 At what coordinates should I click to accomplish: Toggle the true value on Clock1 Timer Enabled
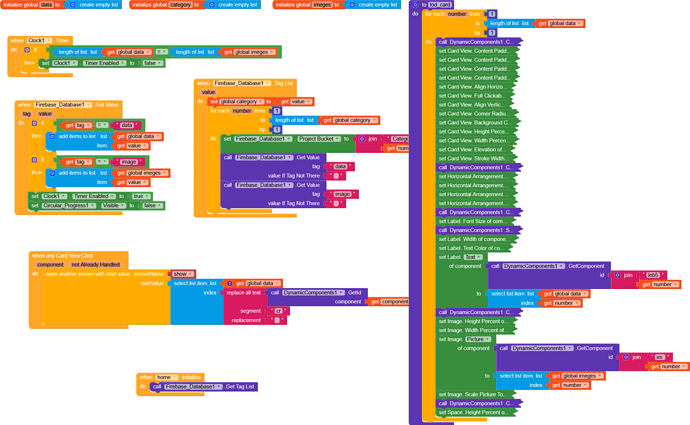pyautogui.click(x=141, y=196)
